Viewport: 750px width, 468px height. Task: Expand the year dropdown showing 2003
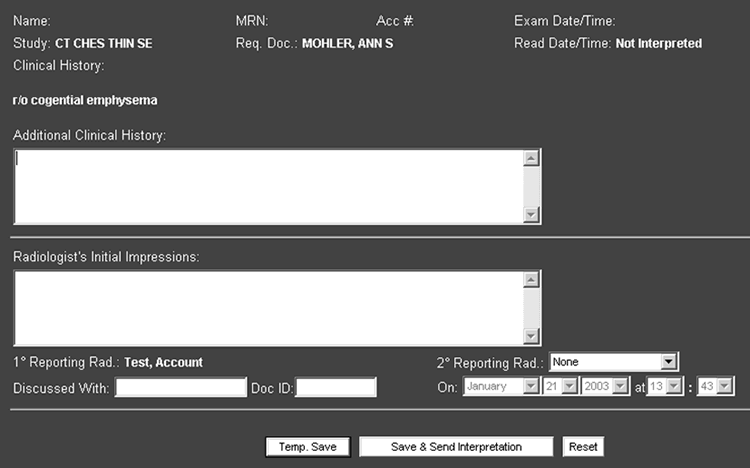(605, 386)
